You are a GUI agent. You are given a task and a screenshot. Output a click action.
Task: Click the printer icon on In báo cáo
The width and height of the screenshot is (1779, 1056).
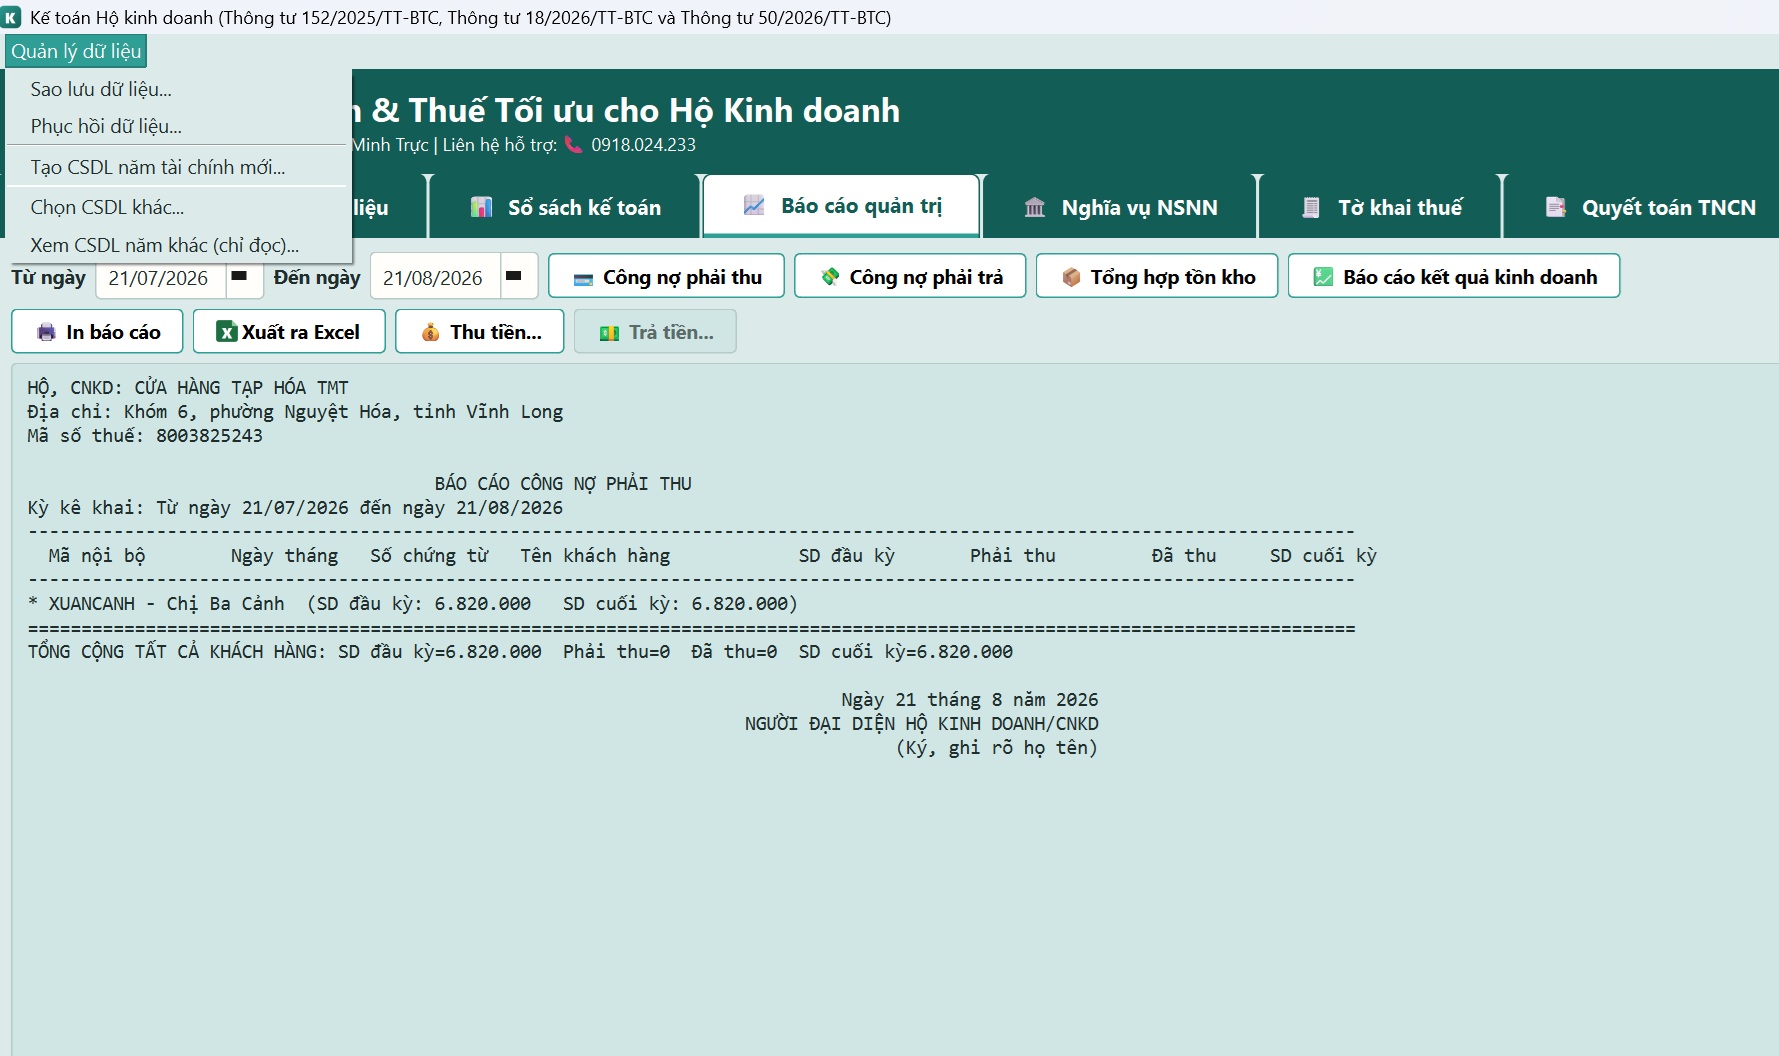point(46,332)
